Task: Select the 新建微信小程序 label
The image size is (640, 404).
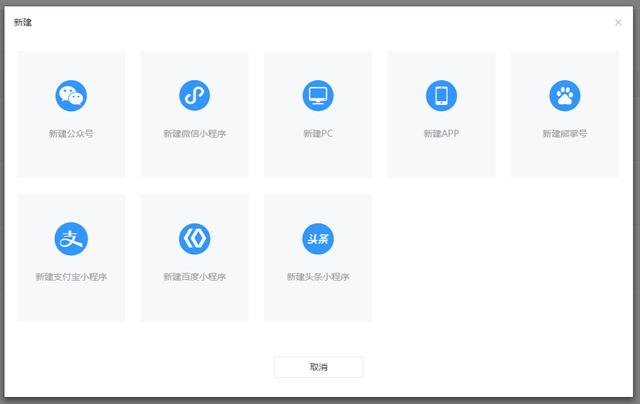Action: [194, 133]
